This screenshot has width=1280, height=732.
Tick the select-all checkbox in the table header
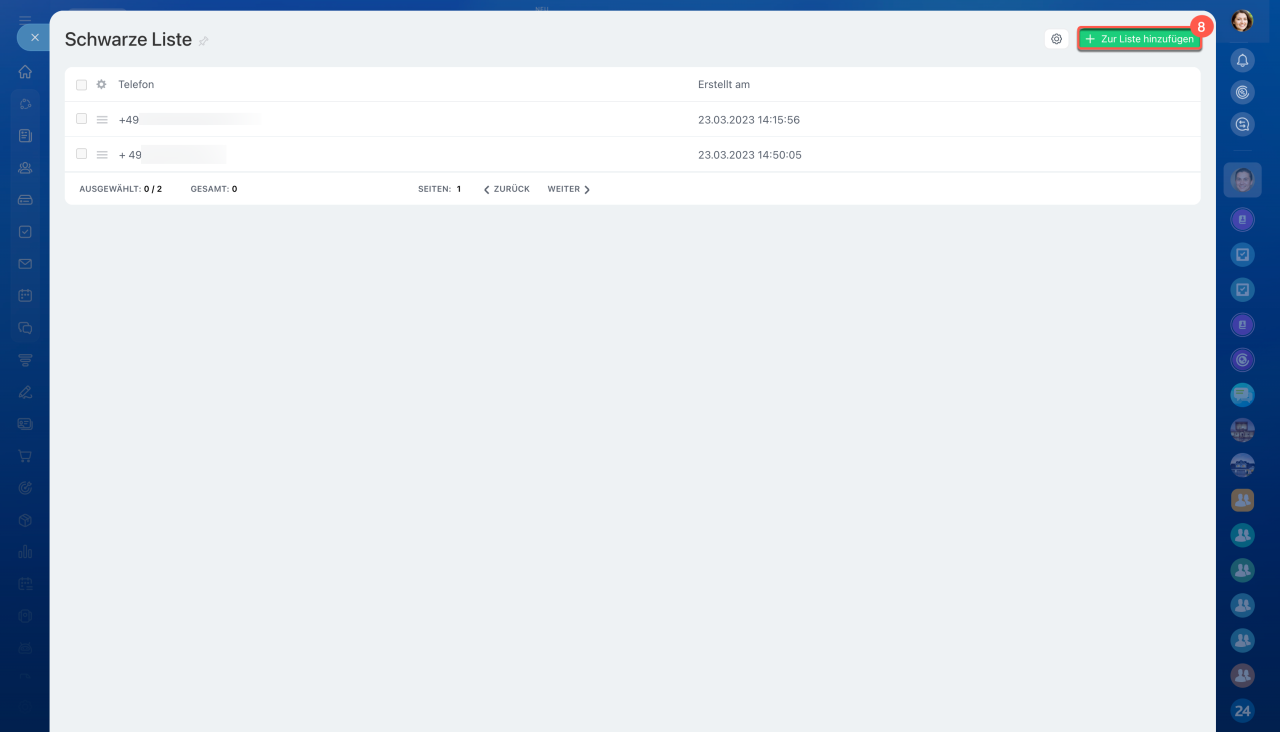82,85
